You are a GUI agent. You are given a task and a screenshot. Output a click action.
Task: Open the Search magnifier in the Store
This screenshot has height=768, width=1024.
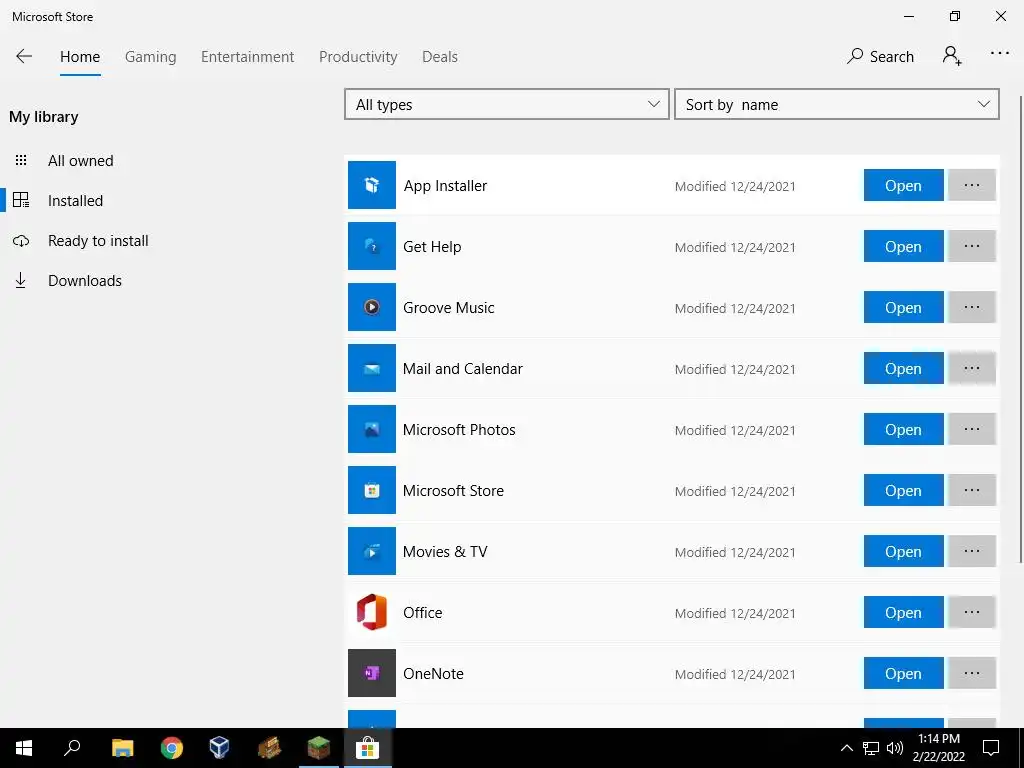pyautogui.click(x=855, y=56)
